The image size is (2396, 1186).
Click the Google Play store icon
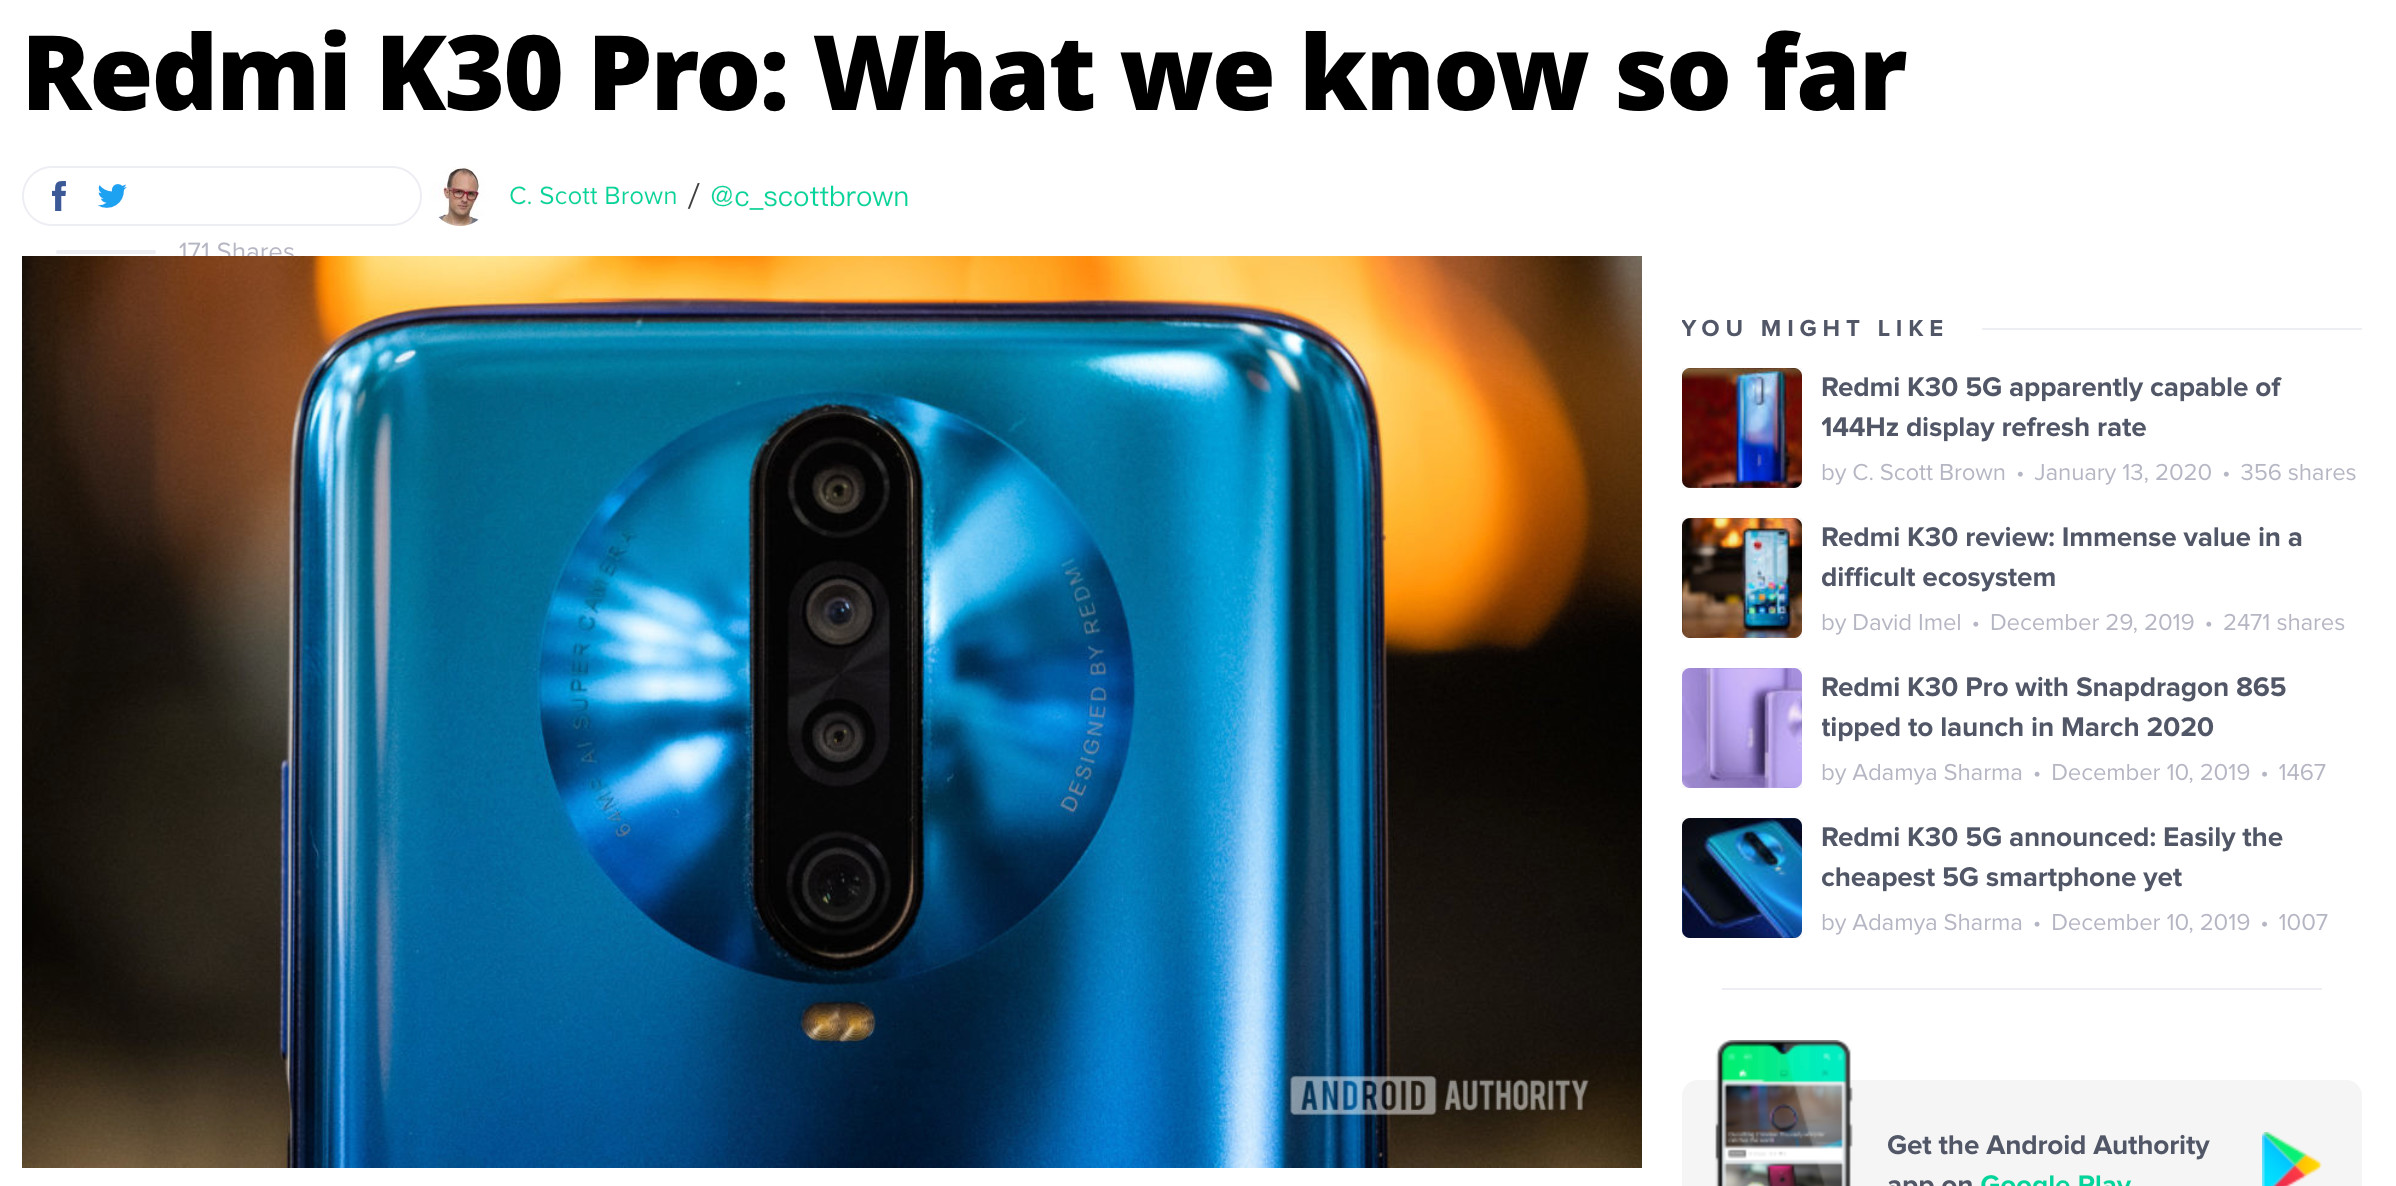(2289, 1160)
